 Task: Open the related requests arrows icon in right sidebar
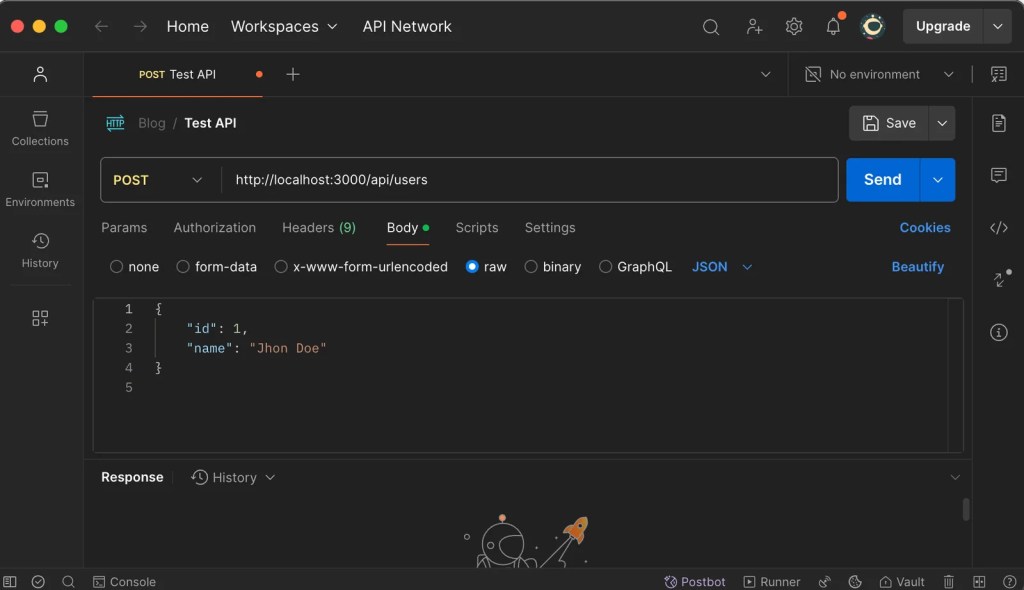point(1001,279)
